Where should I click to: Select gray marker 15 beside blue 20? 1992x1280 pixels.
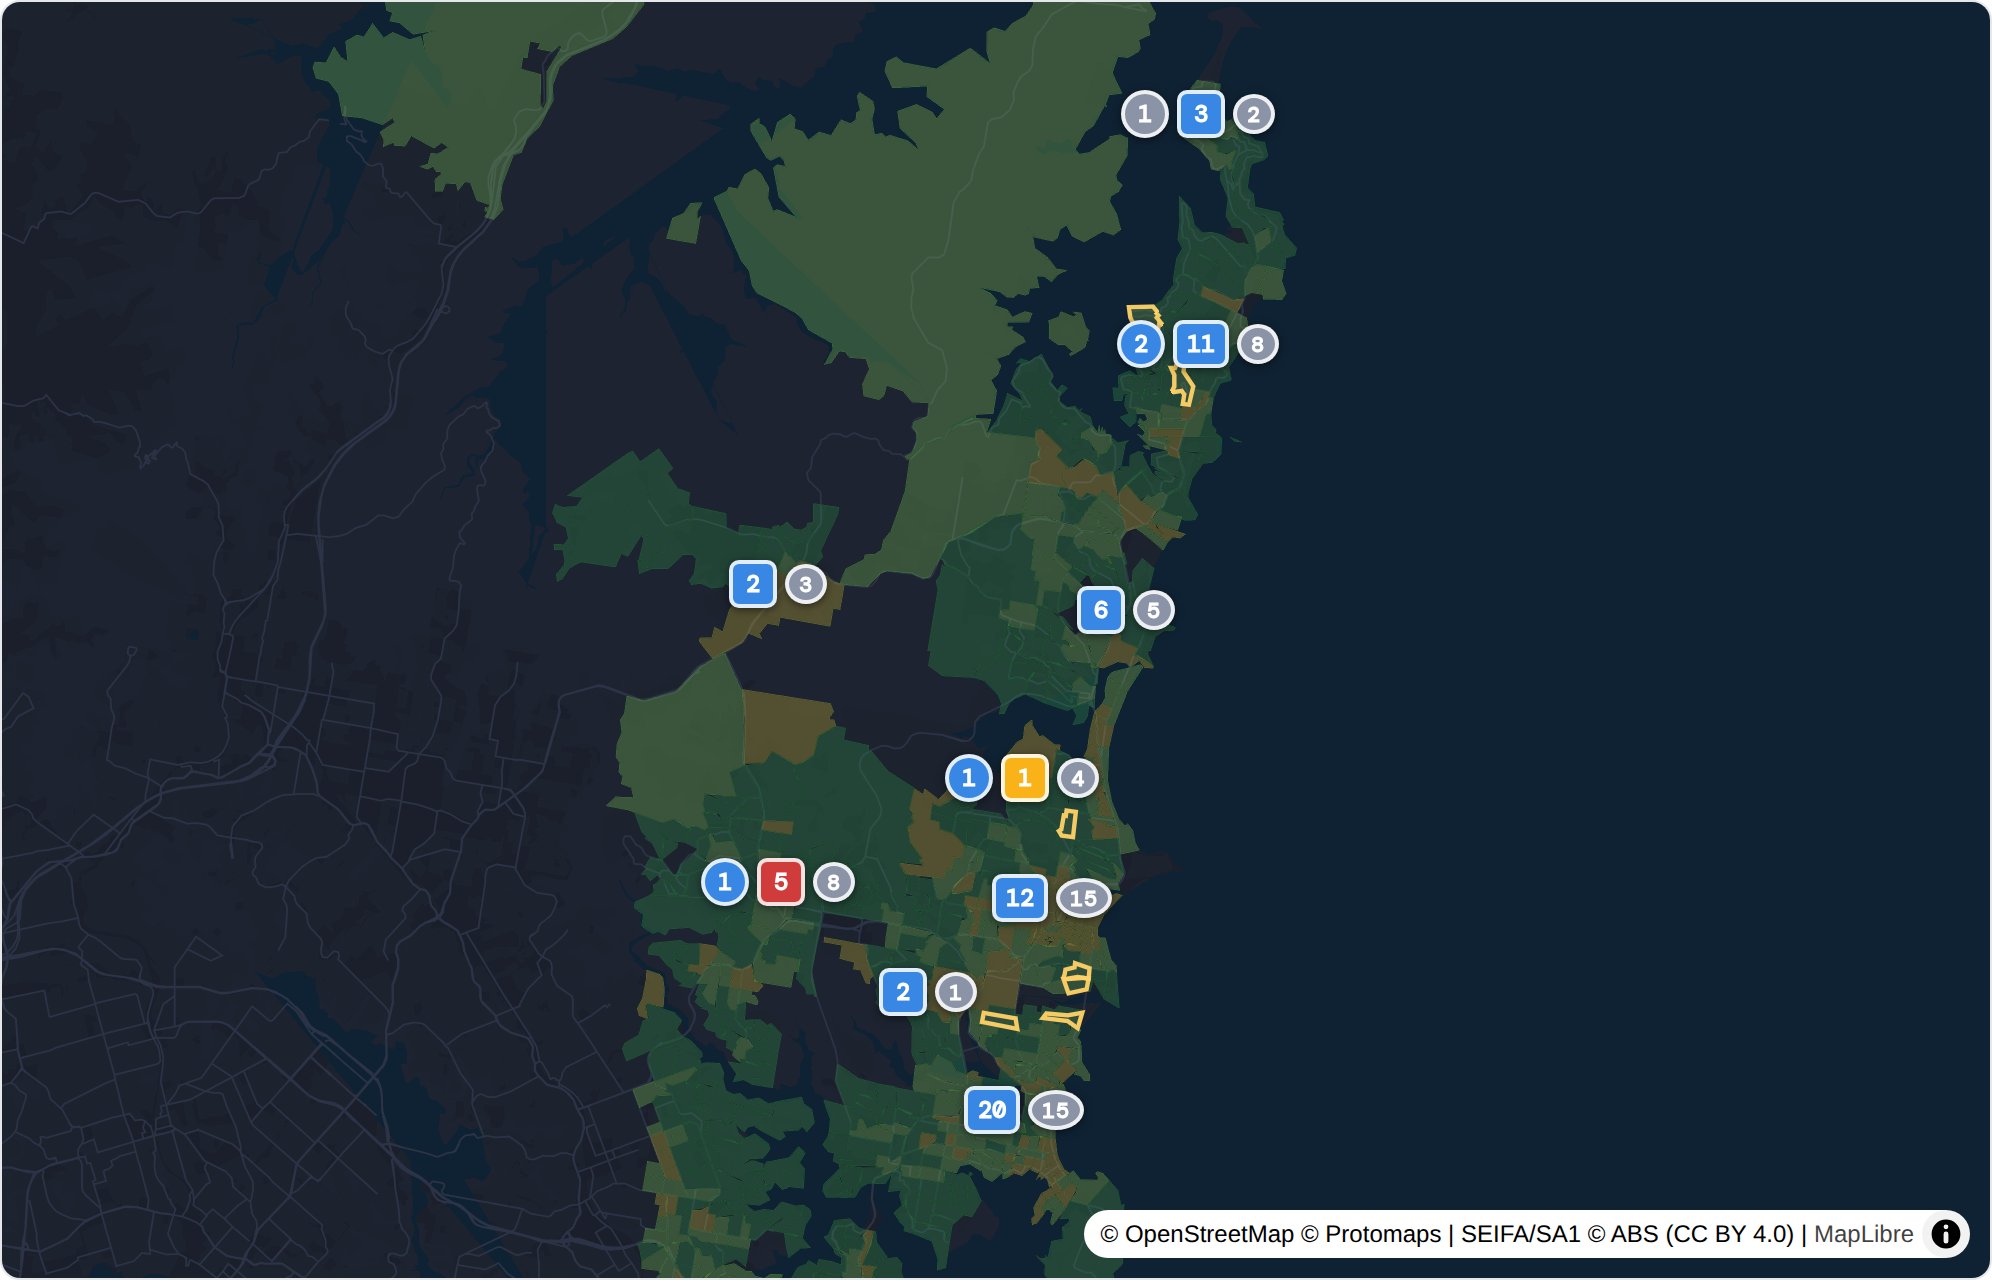[1056, 1110]
